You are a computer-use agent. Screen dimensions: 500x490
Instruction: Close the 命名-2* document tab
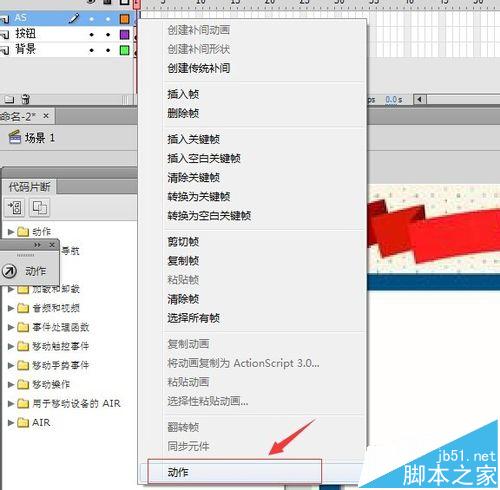(46, 116)
